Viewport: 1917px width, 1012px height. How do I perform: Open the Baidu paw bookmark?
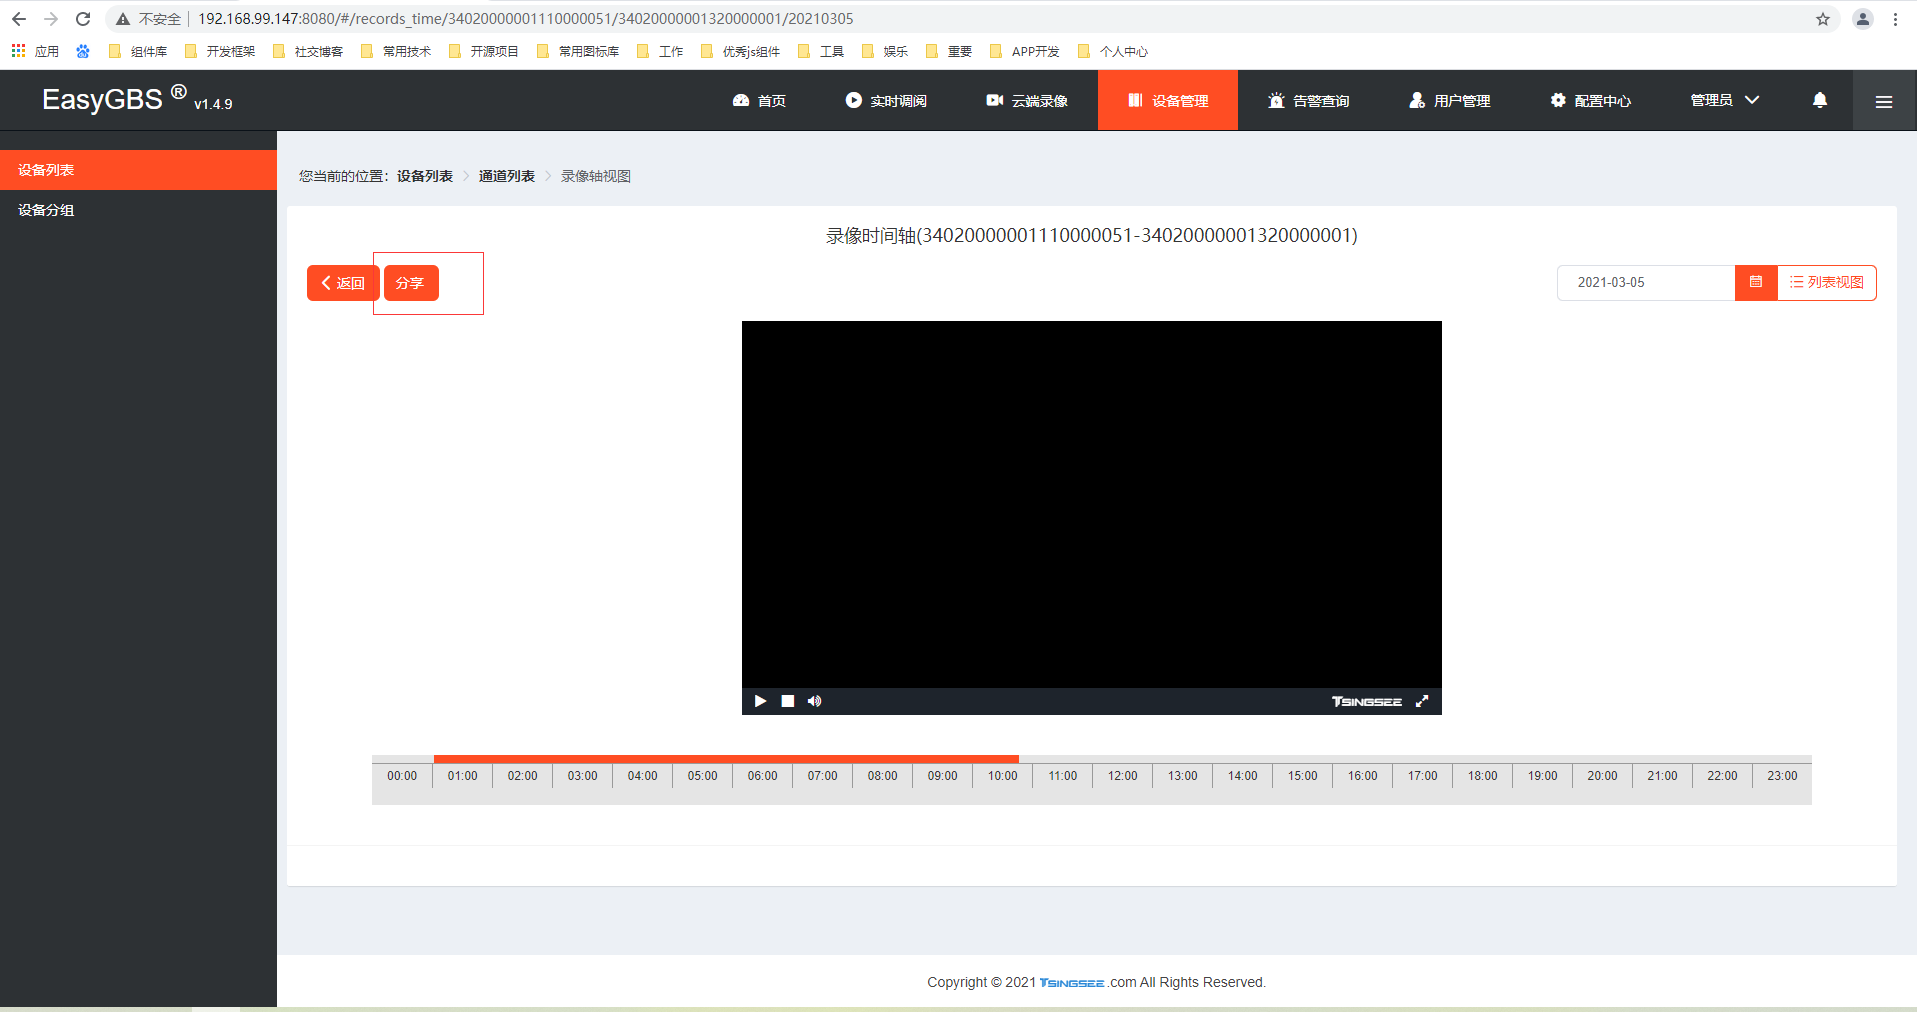(83, 51)
